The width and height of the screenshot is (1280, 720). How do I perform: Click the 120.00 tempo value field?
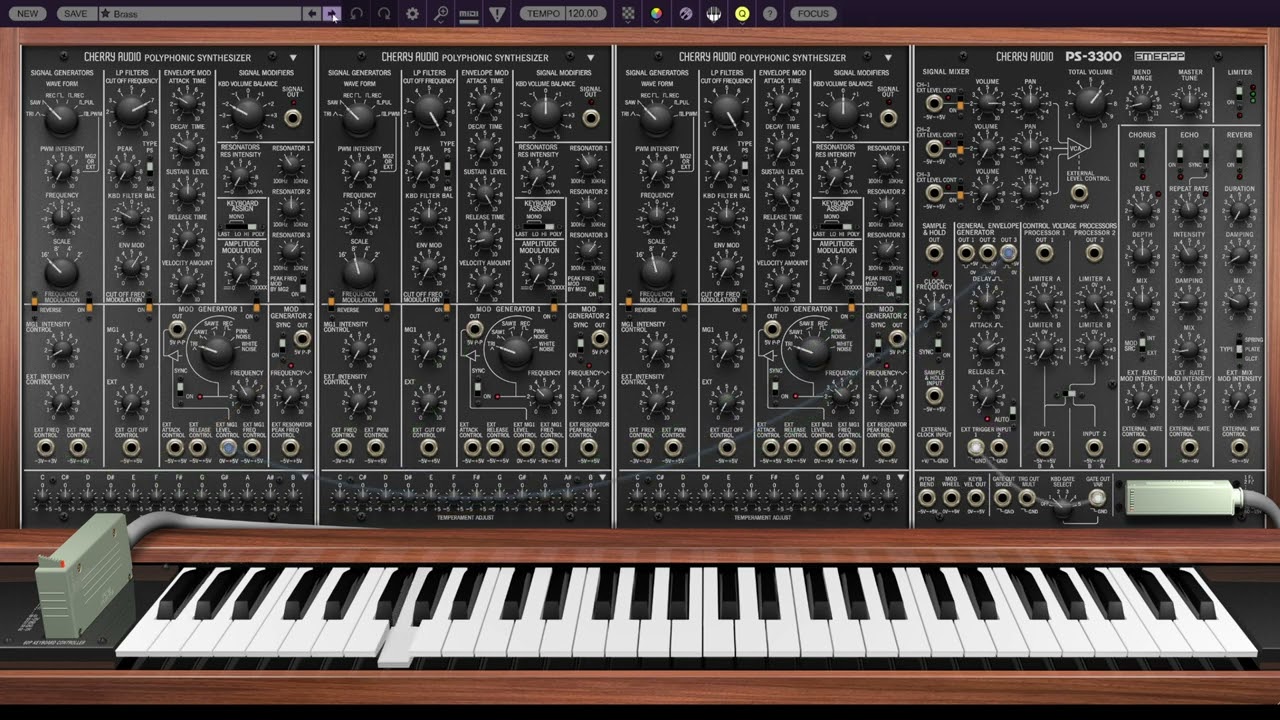[x=584, y=14]
